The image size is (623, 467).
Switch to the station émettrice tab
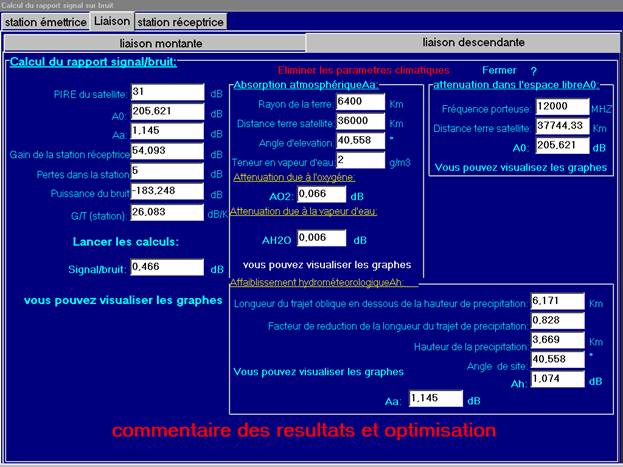click(45, 22)
